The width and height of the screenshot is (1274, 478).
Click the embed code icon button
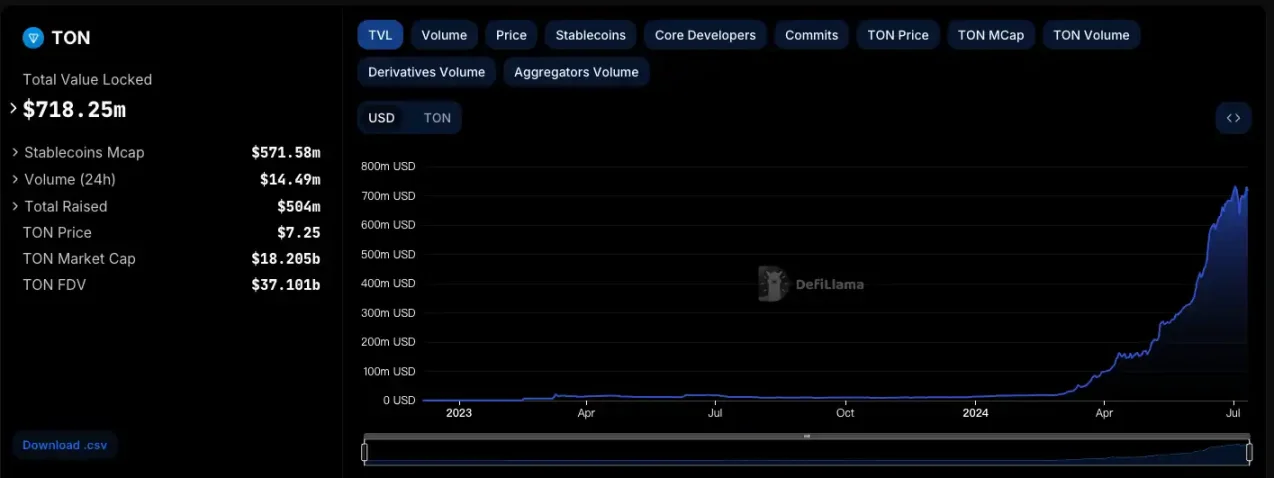click(1233, 118)
